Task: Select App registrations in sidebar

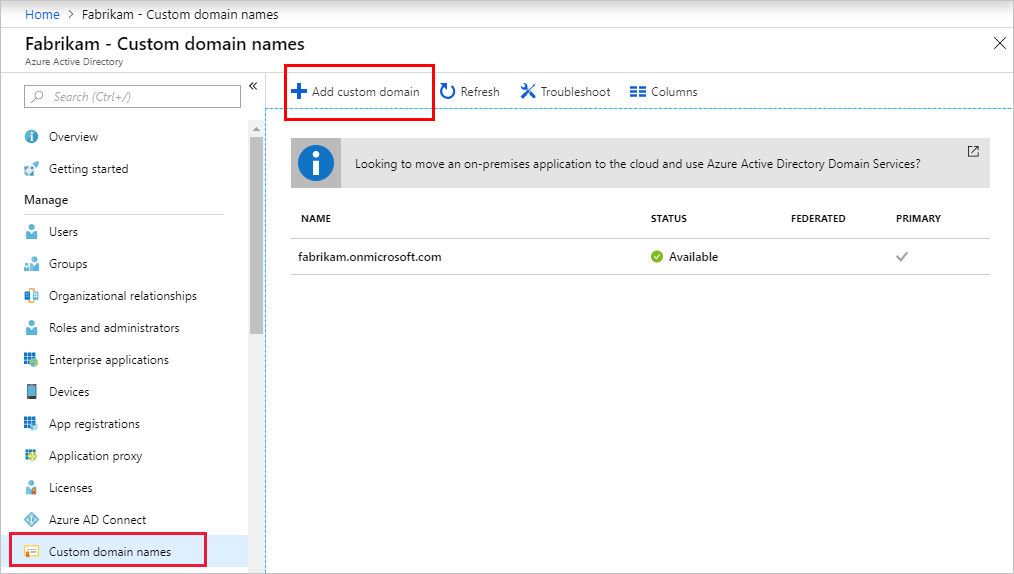Action: [94, 424]
